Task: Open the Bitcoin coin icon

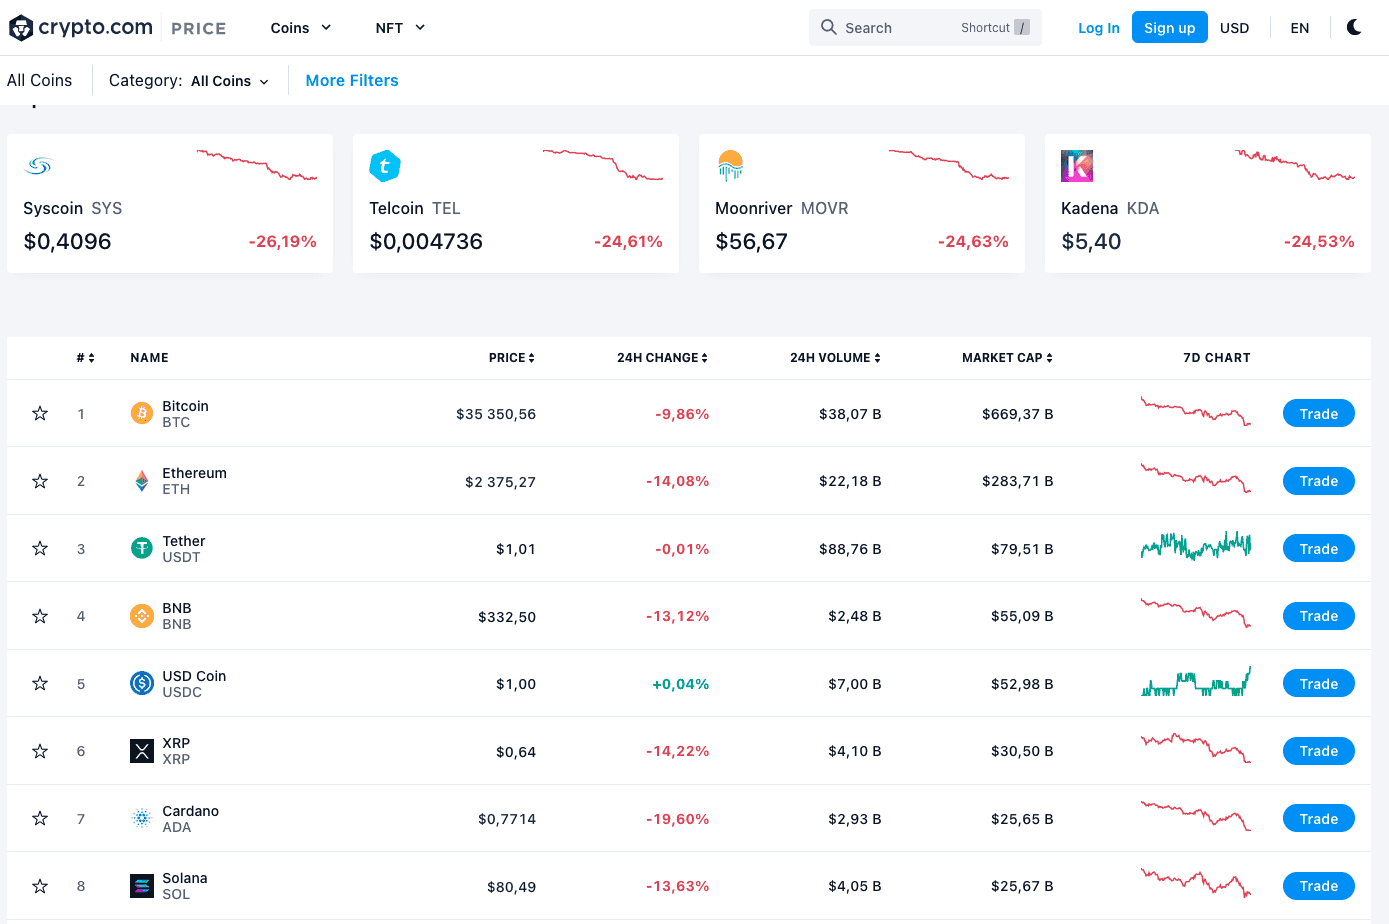Action: coord(142,413)
